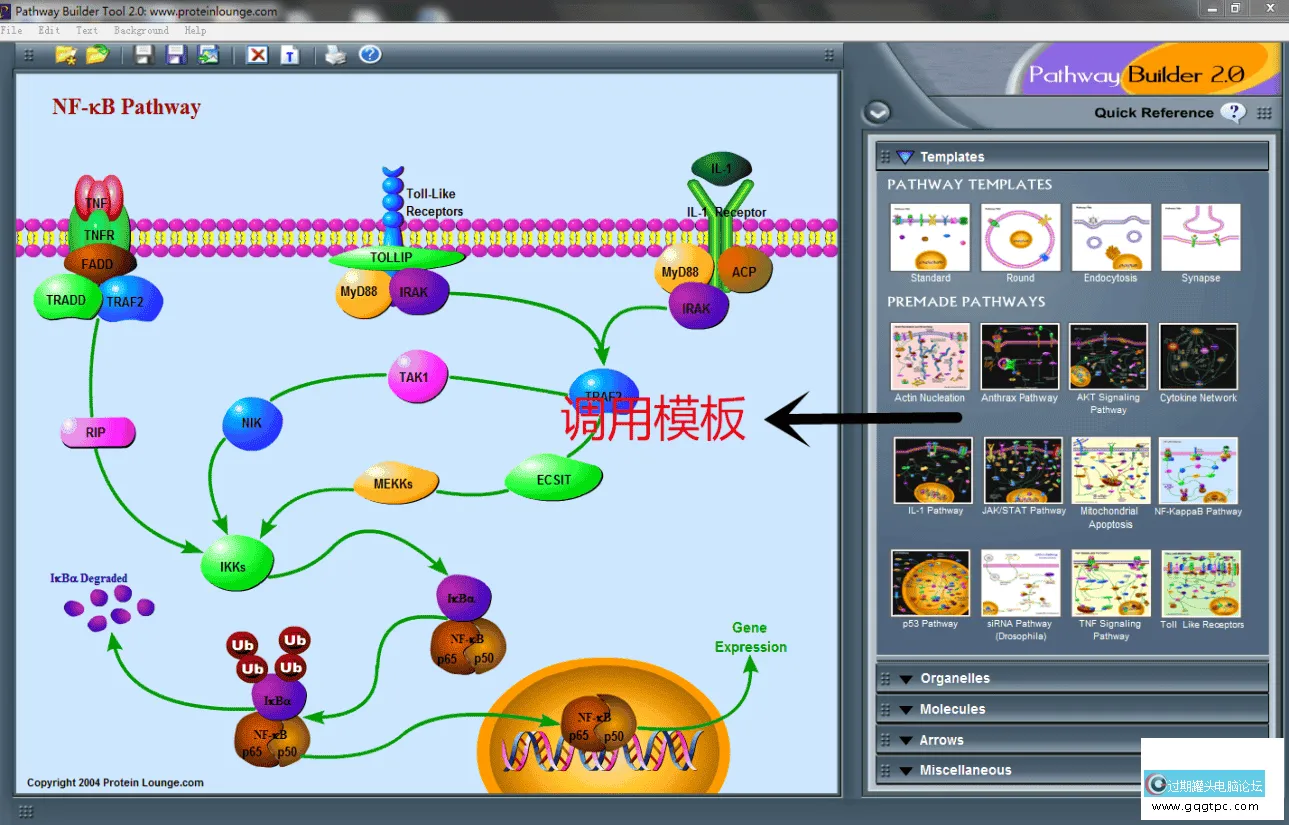Click the red X delete icon
This screenshot has height=825, width=1289.
pos(258,55)
